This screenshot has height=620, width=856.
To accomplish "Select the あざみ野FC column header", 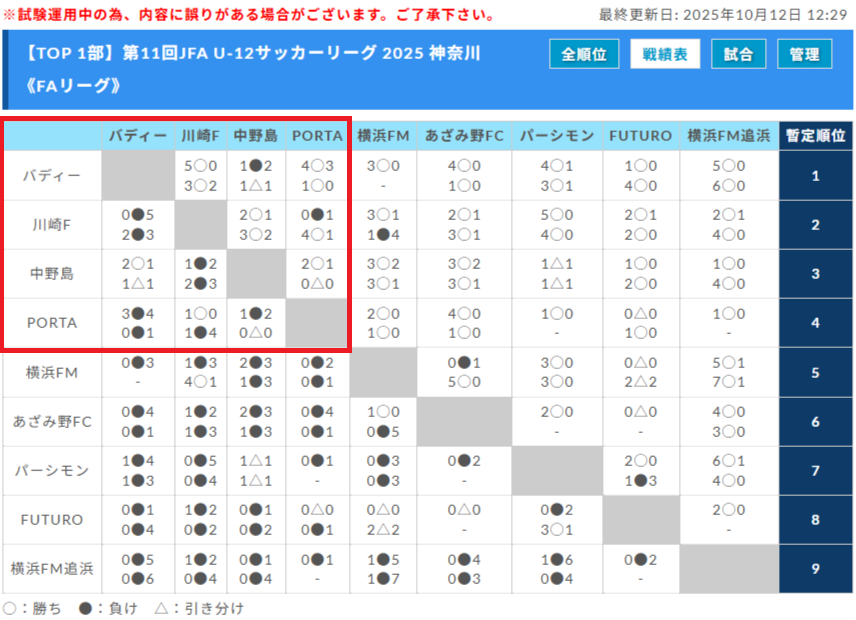I will tap(464, 136).
